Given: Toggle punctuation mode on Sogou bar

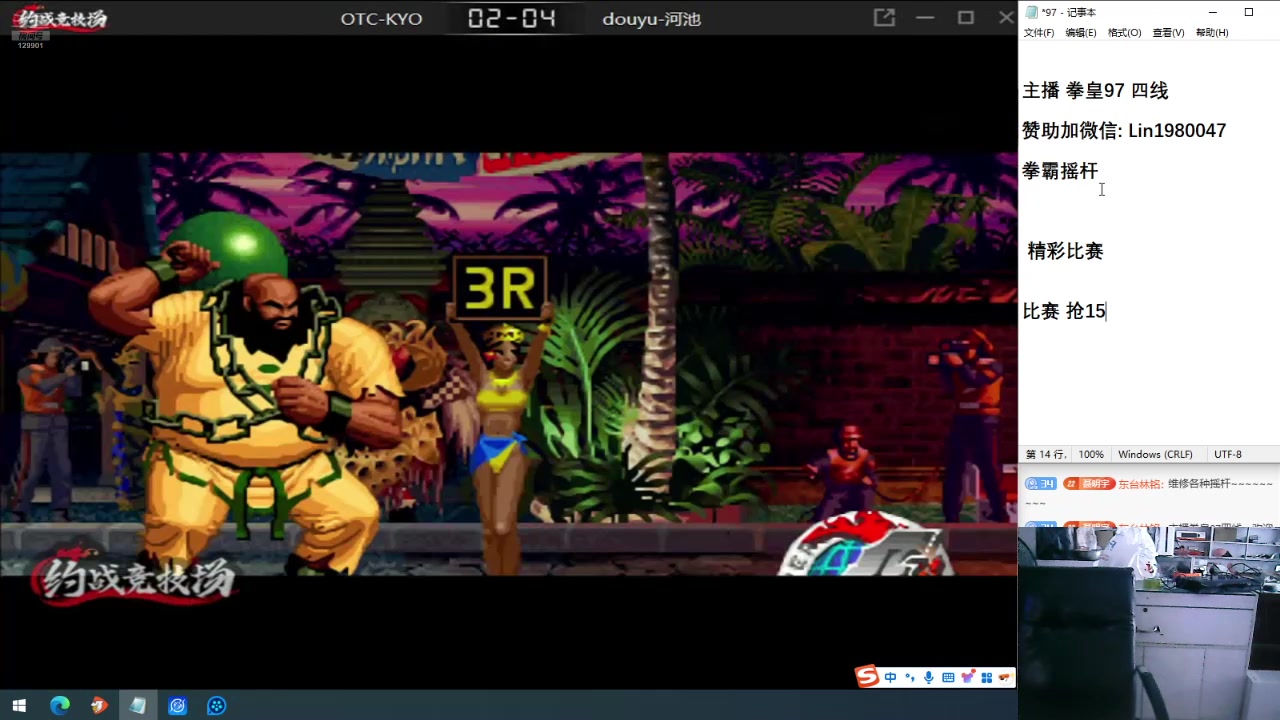Looking at the screenshot, I should [909, 677].
